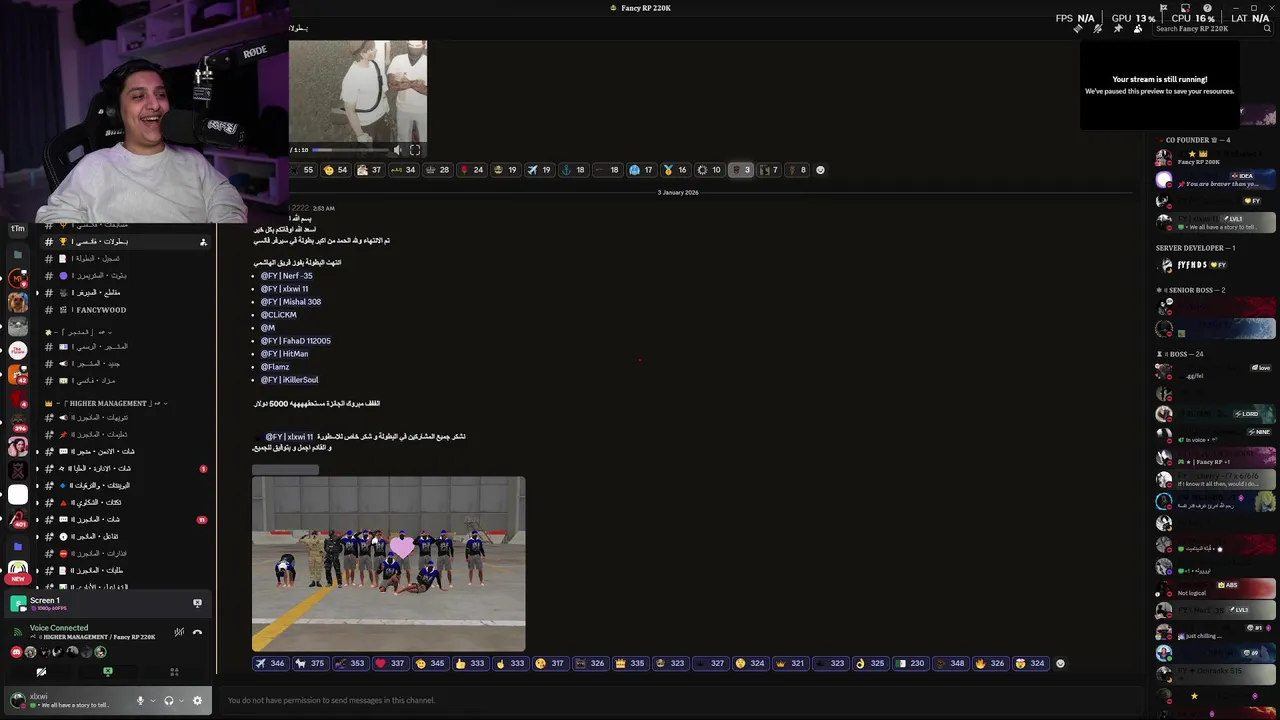The height and width of the screenshot is (720, 1280).
Task: Open the channel with red badge 1
Action: coord(125,468)
